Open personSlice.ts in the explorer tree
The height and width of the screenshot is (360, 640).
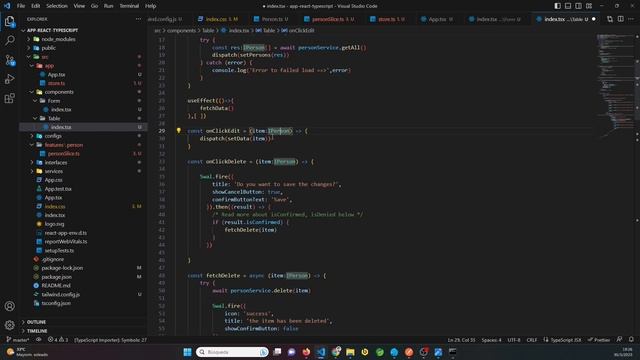tap(63, 153)
